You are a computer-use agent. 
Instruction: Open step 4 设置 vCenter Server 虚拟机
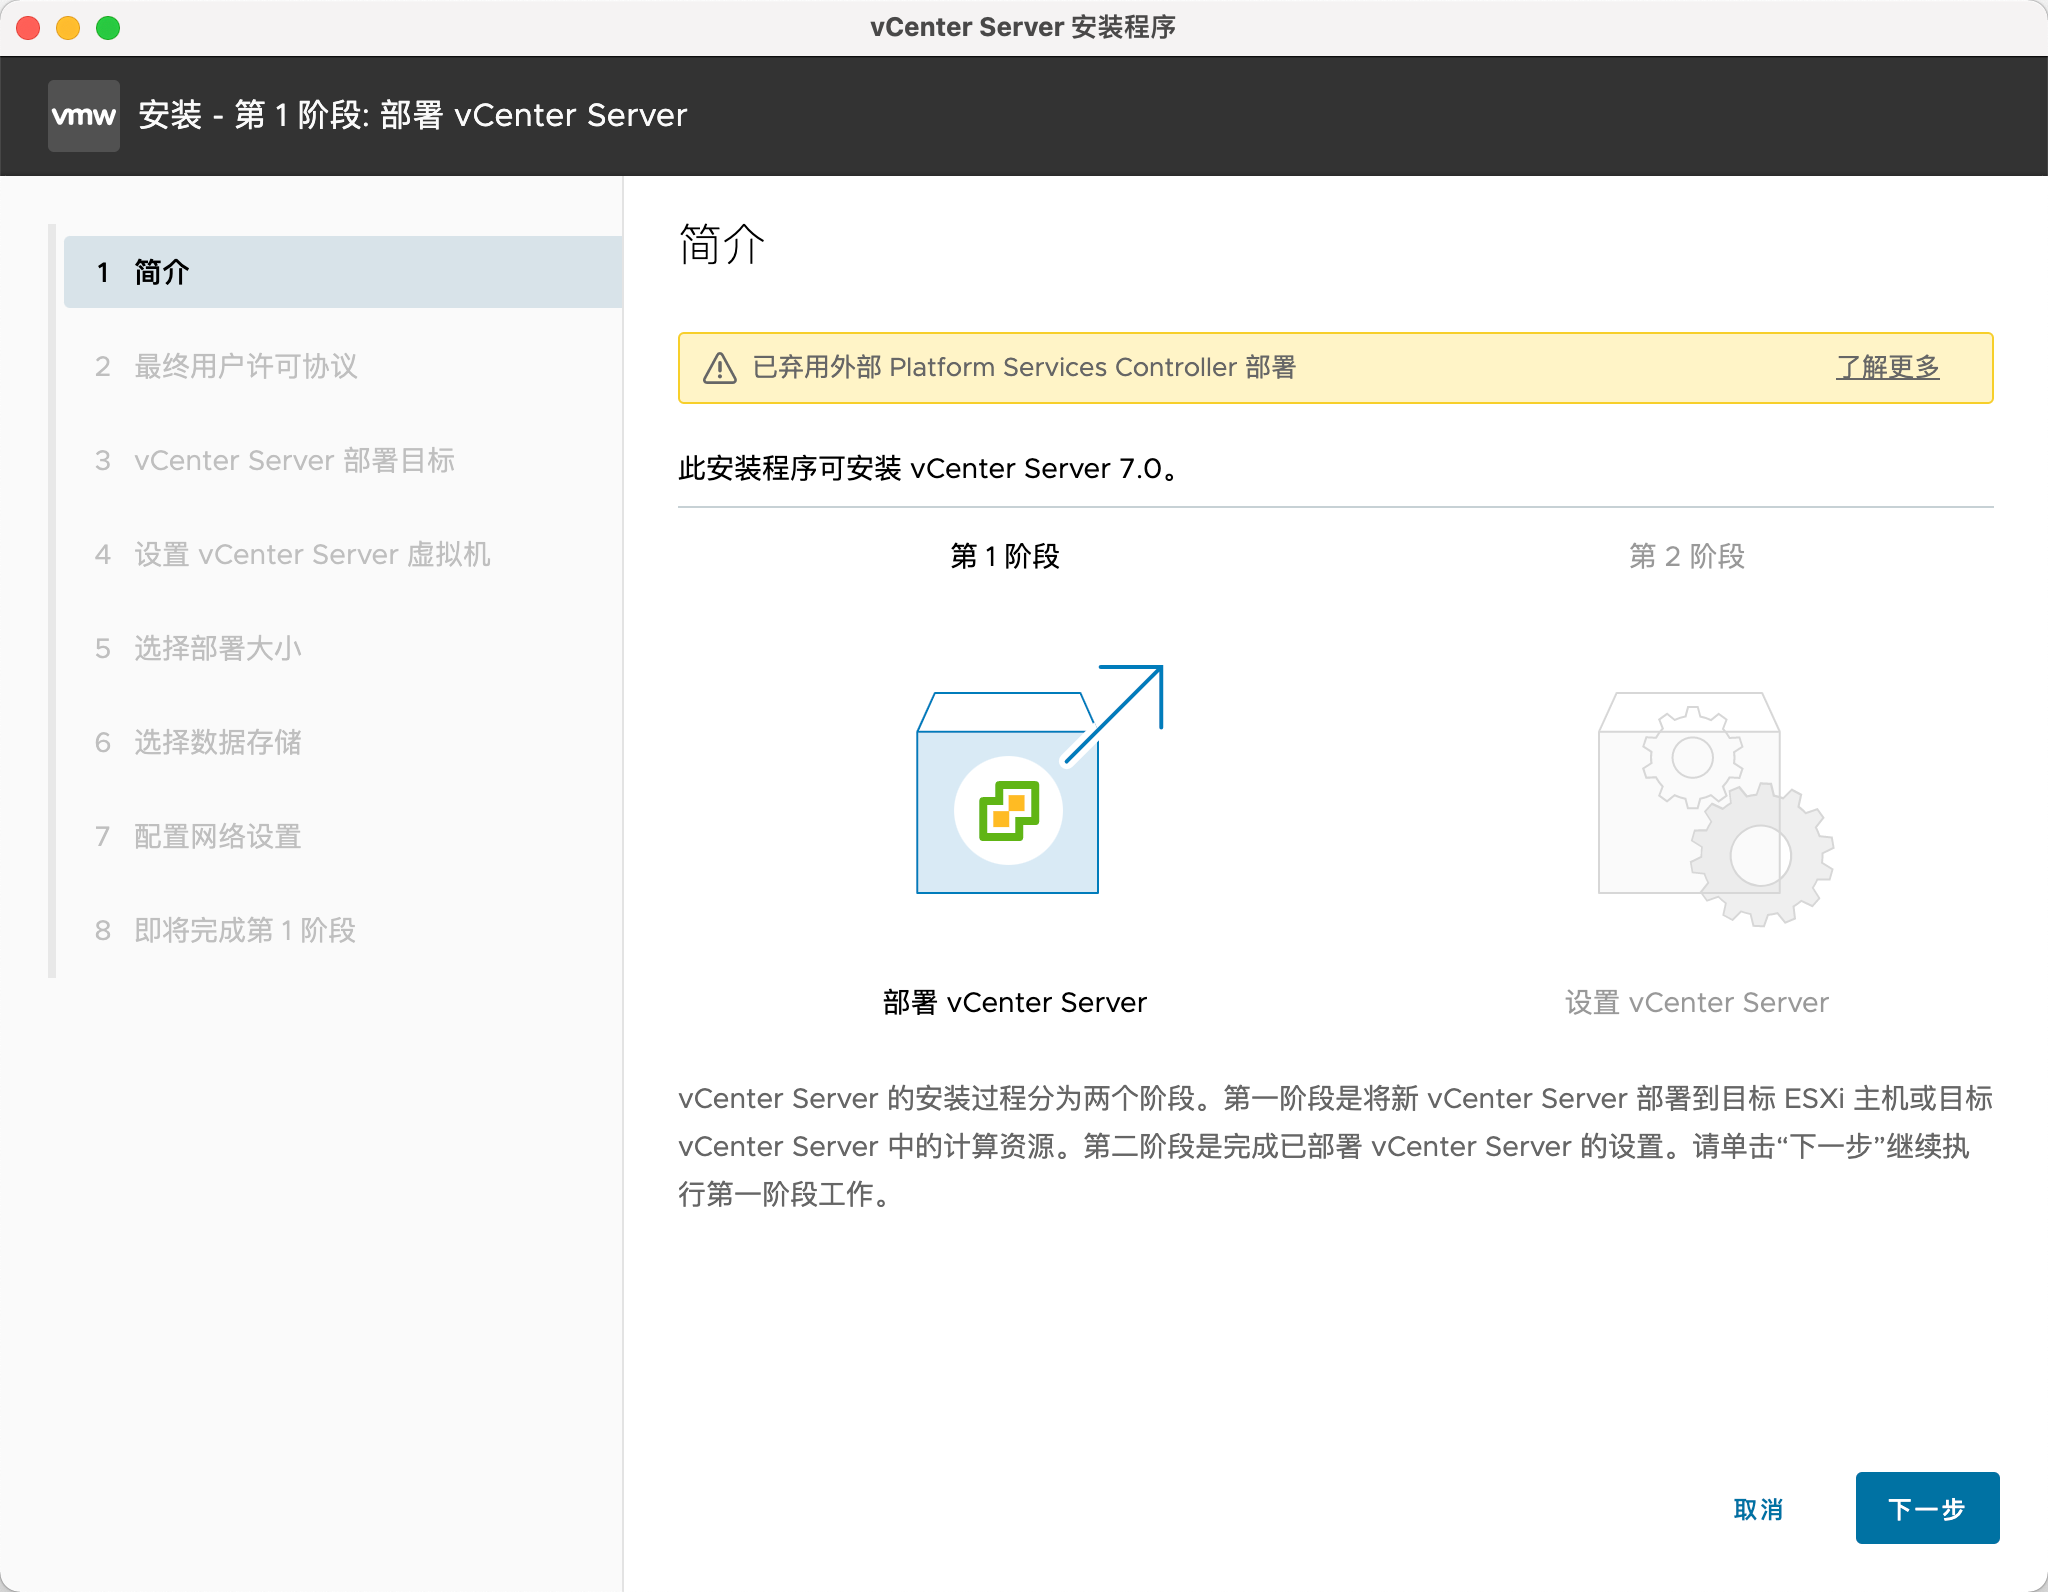312,554
